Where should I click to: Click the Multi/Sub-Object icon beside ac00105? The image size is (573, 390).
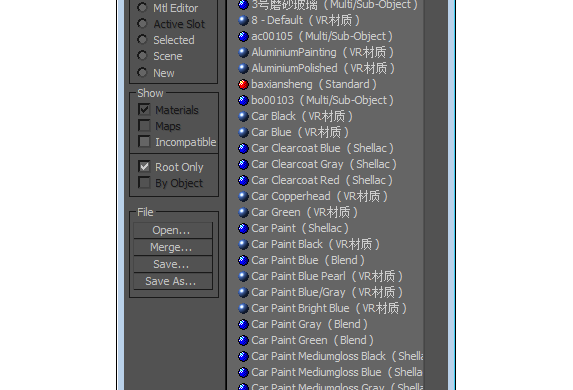(x=243, y=37)
